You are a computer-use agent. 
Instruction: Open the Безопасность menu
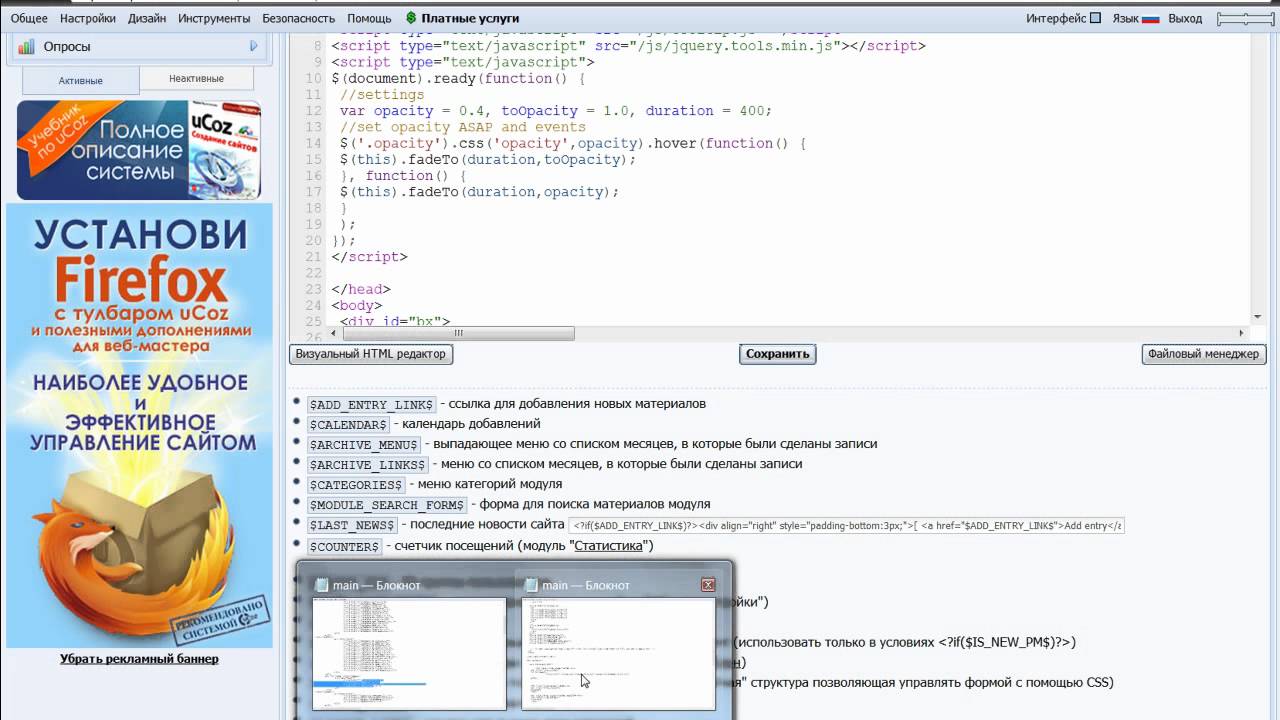coord(298,18)
